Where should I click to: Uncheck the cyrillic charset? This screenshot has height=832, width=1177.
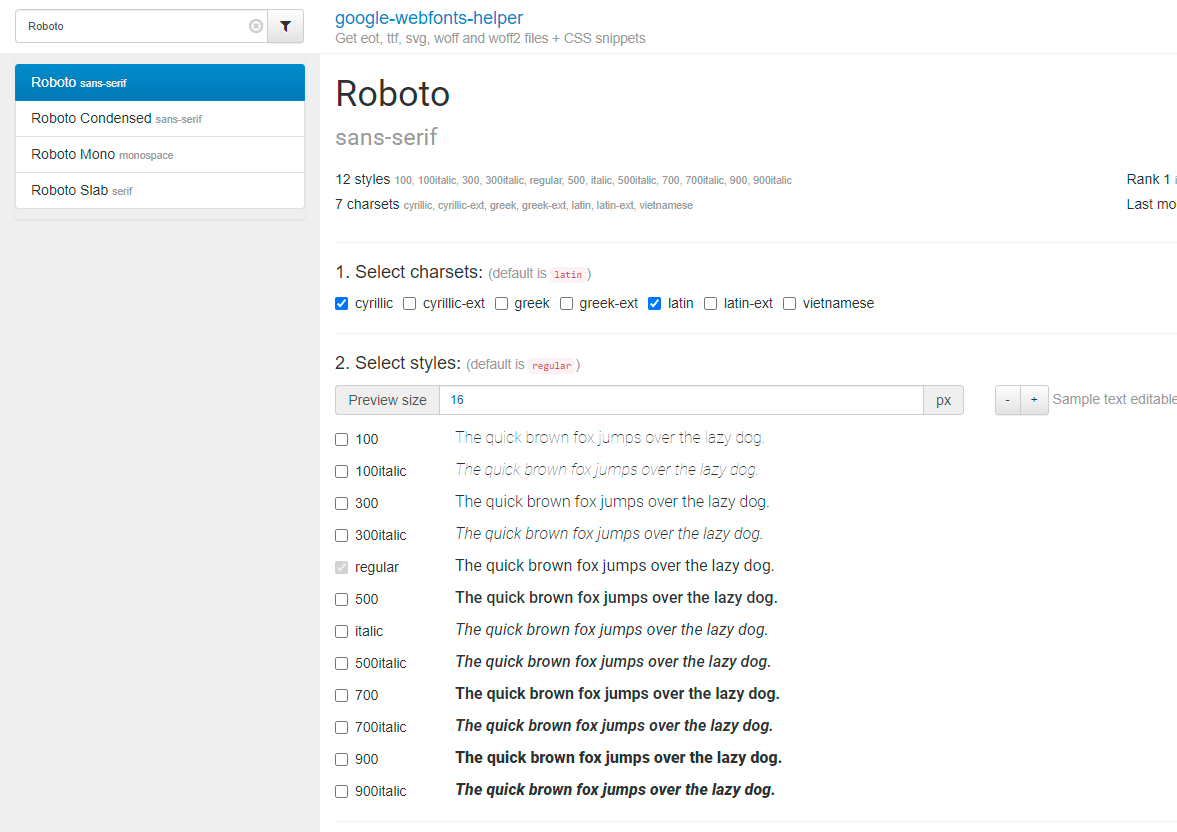point(342,303)
